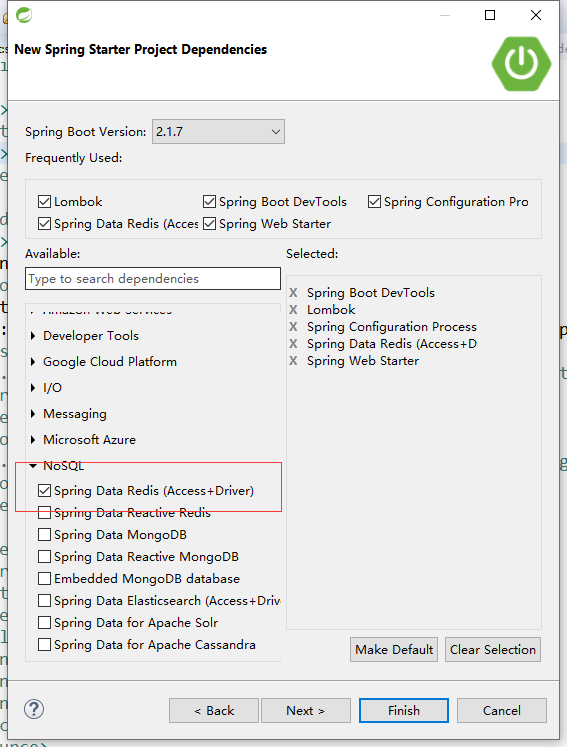Image resolution: width=567 pixels, height=747 pixels.
Task: Click the Next button
Action: [x=306, y=711]
